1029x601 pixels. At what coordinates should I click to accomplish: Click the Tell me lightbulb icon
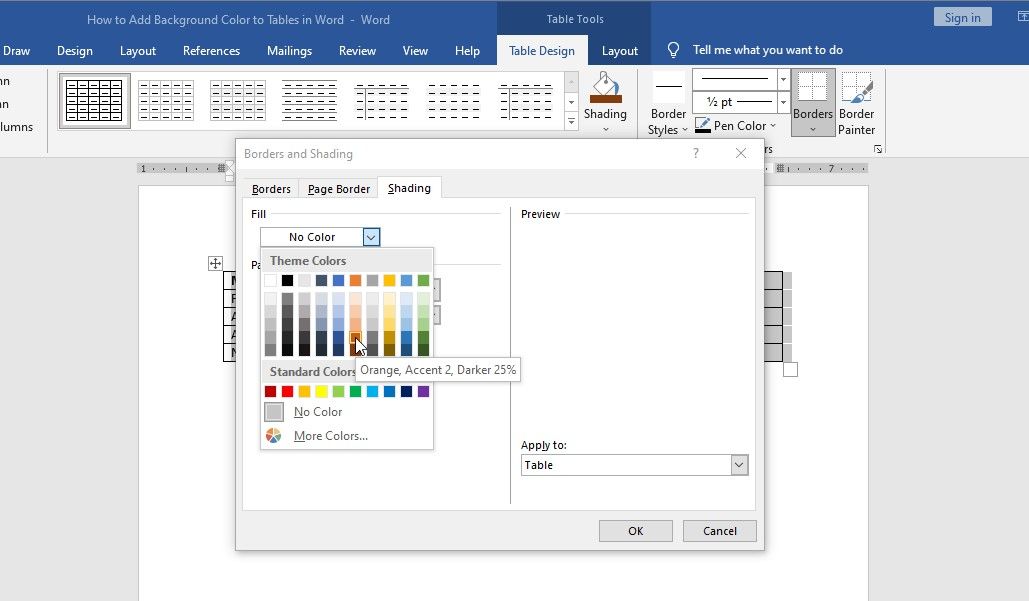(x=674, y=50)
